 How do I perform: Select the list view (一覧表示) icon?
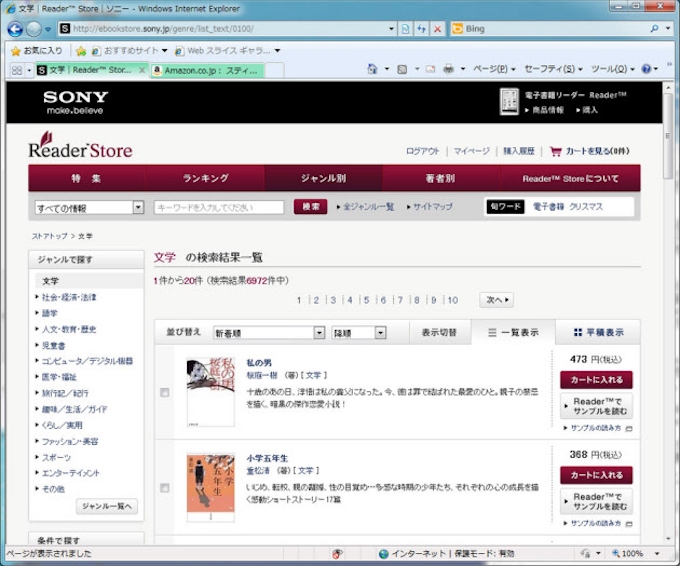pos(492,333)
